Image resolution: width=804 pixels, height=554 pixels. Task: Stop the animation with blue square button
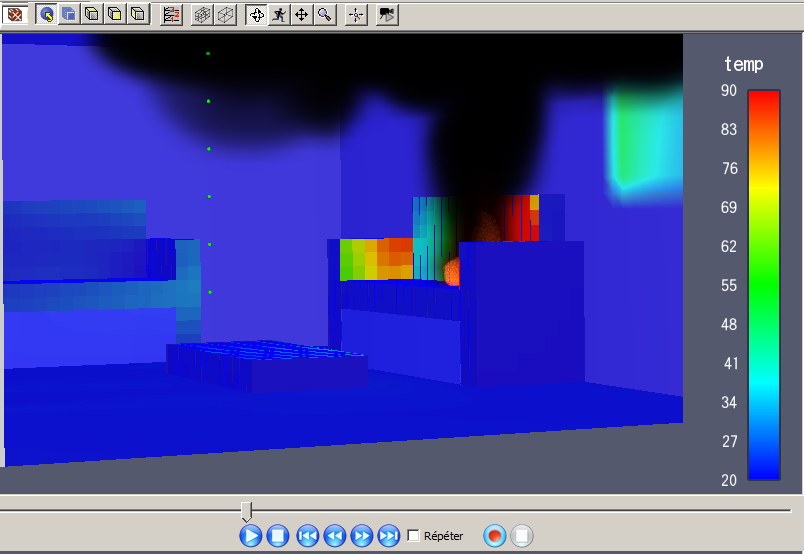tap(278, 536)
